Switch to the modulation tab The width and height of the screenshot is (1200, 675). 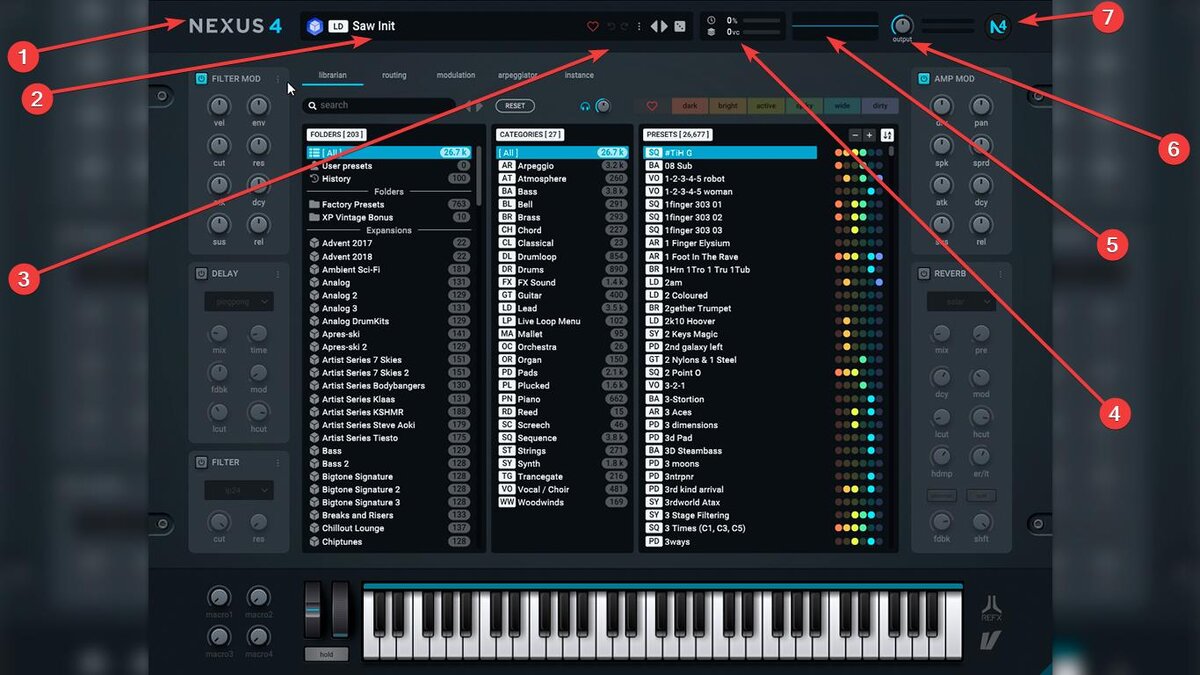(456, 75)
